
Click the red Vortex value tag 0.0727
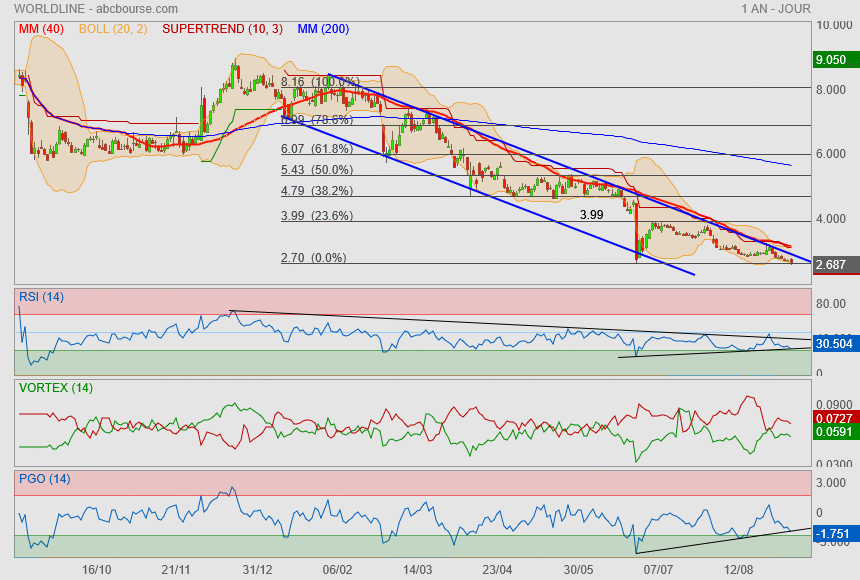834,416
